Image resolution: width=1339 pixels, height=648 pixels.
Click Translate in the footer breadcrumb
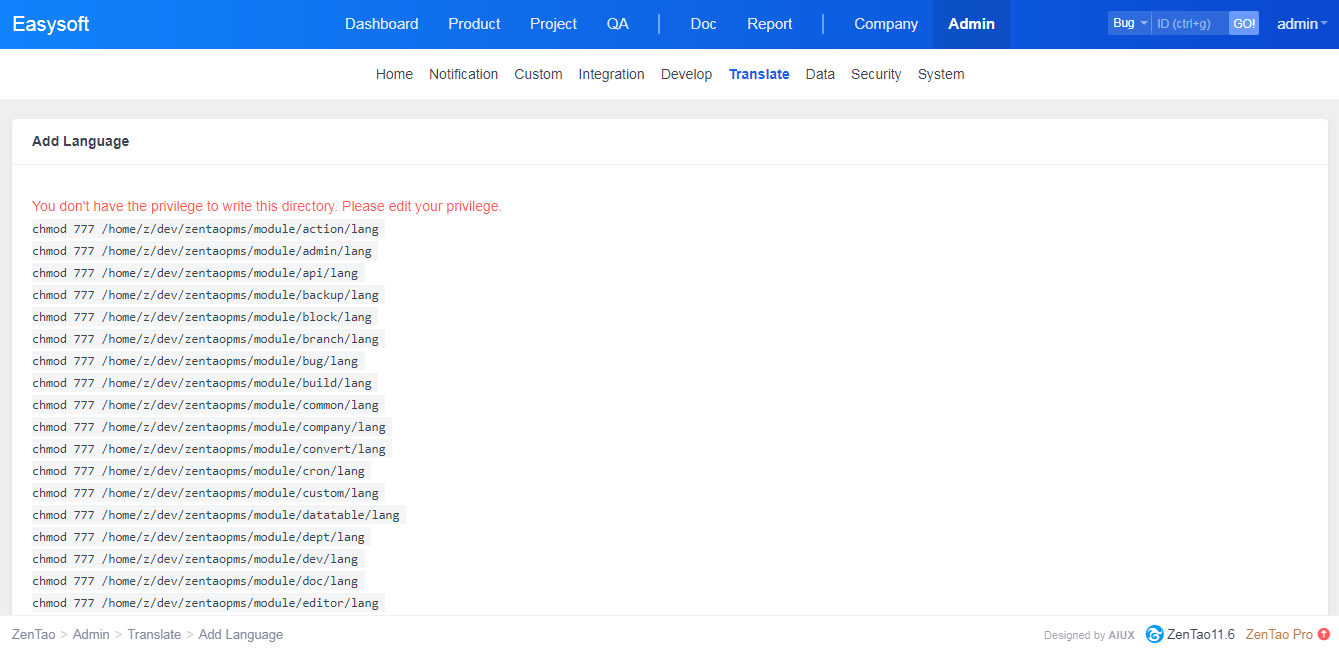tap(154, 634)
